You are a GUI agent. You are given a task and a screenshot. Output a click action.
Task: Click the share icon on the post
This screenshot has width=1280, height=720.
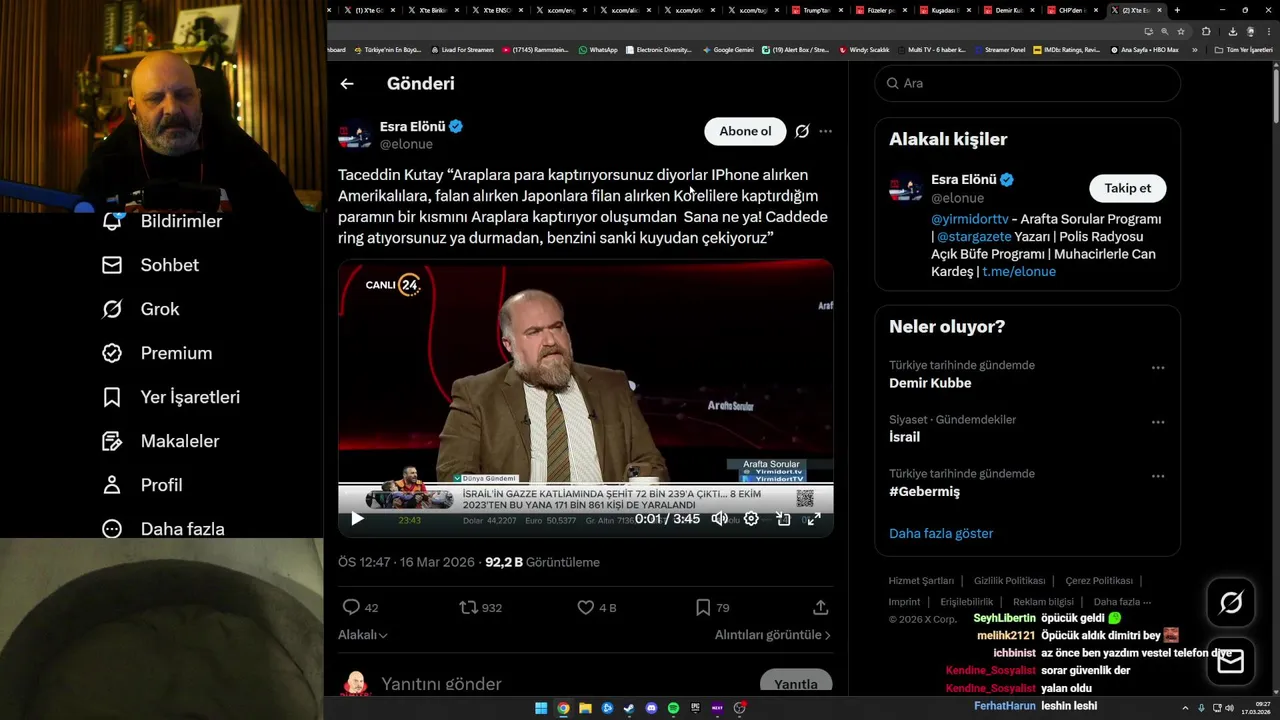click(x=821, y=607)
